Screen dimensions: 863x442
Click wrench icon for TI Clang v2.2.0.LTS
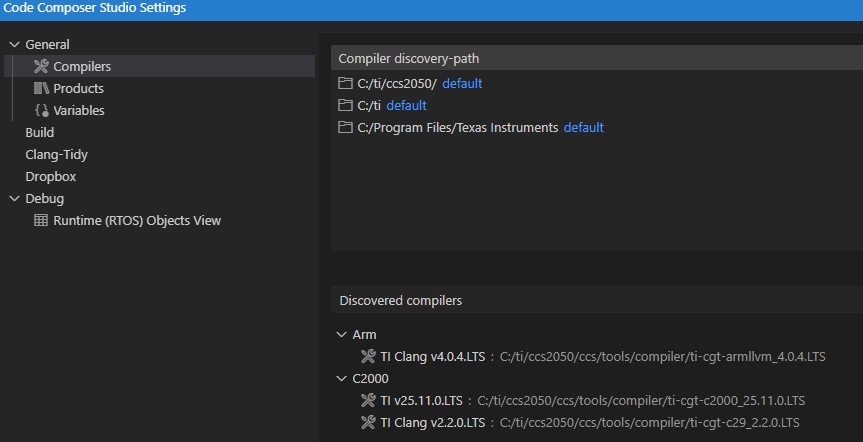click(x=368, y=423)
